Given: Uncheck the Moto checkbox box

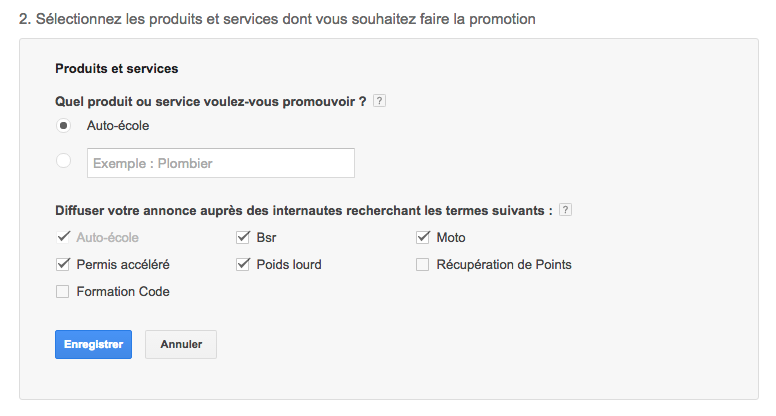Looking at the screenshot, I should [x=422, y=237].
